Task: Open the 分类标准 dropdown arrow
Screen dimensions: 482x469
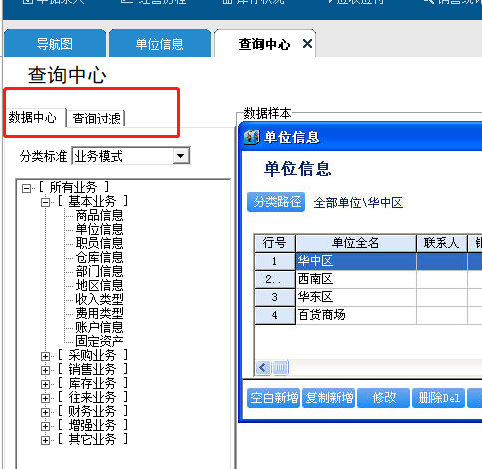Action: click(x=181, y=156)
